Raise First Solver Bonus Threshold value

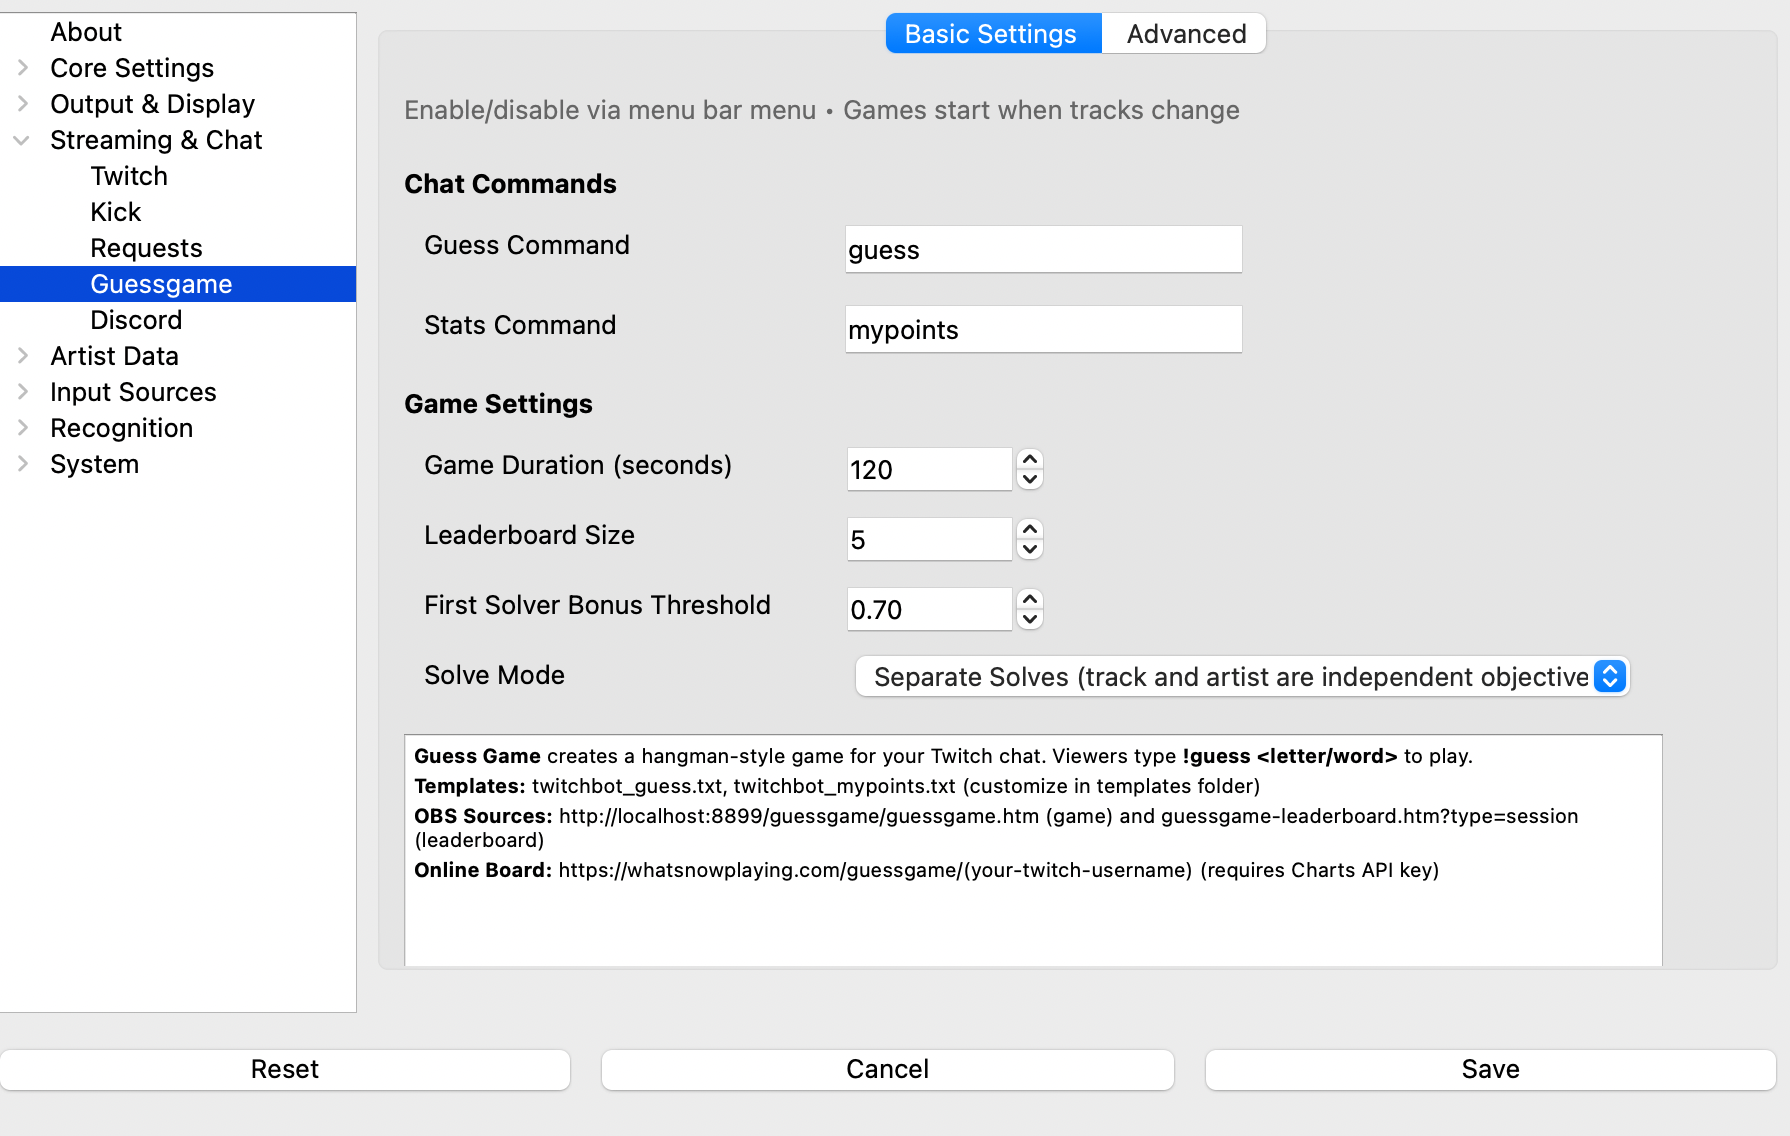click(x=1029, y=599)
